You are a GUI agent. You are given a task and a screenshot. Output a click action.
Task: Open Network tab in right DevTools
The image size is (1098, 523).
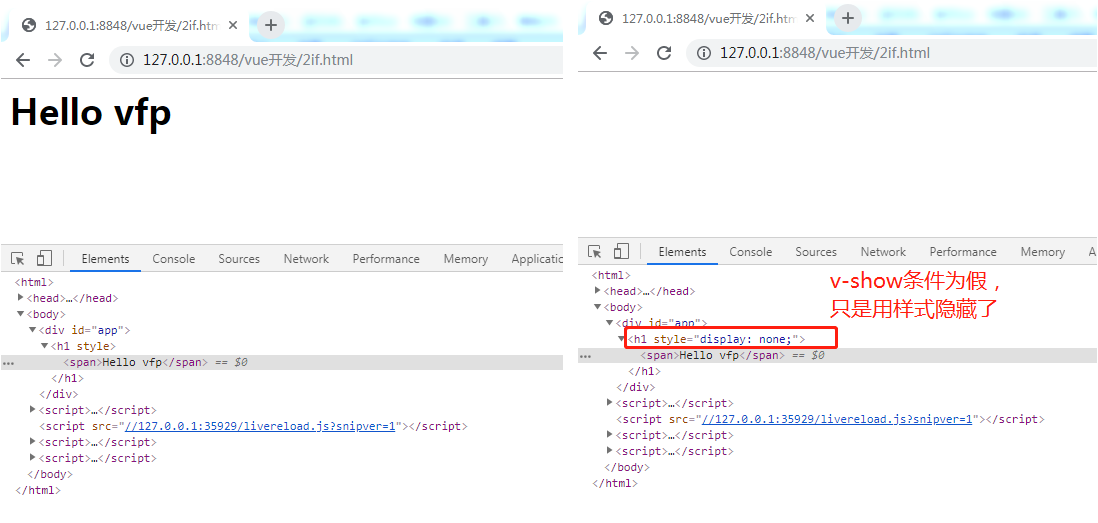(x=883, y=252)
